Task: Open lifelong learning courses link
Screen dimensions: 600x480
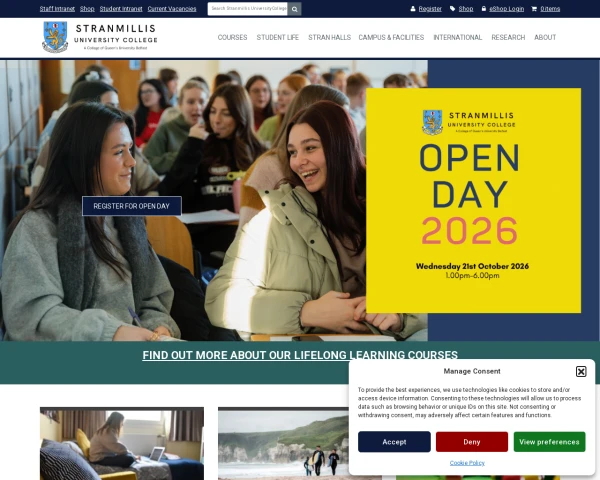Action: coord(300,355)
